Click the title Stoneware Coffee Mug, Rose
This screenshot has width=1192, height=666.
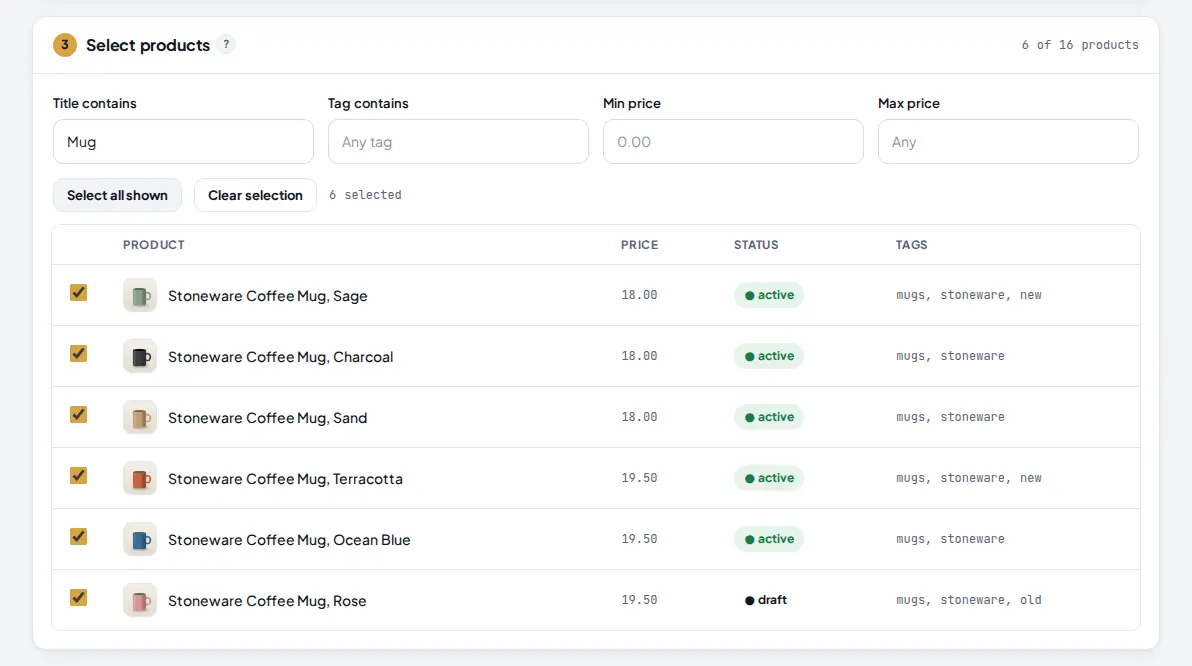point(267,601)
